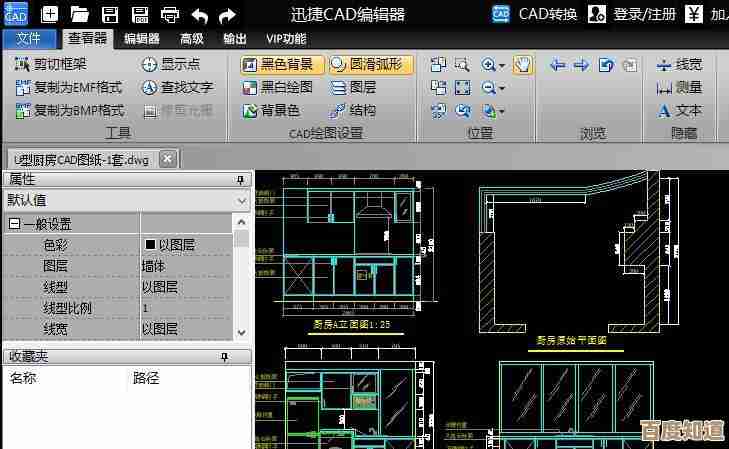Select the 剪切框架 tool

click(51, 64)
